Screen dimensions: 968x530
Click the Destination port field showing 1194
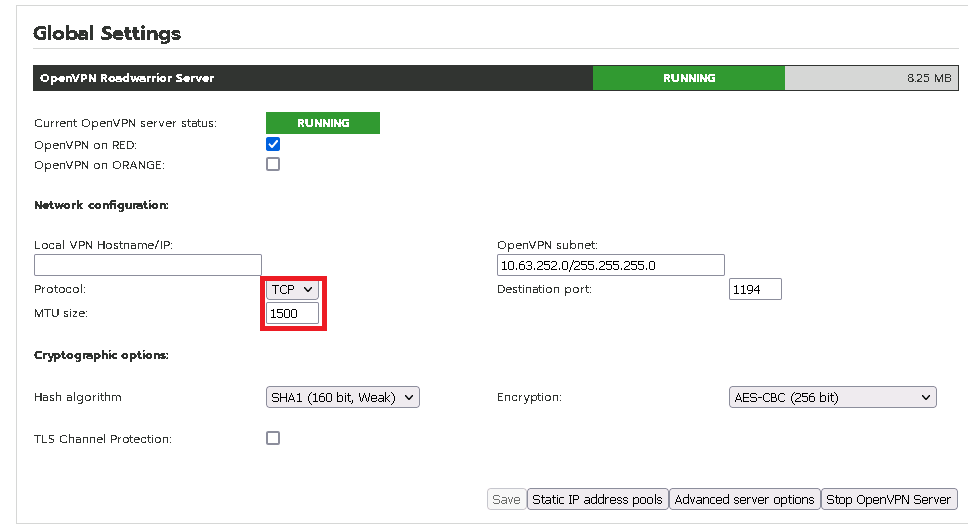coord(755,289)
